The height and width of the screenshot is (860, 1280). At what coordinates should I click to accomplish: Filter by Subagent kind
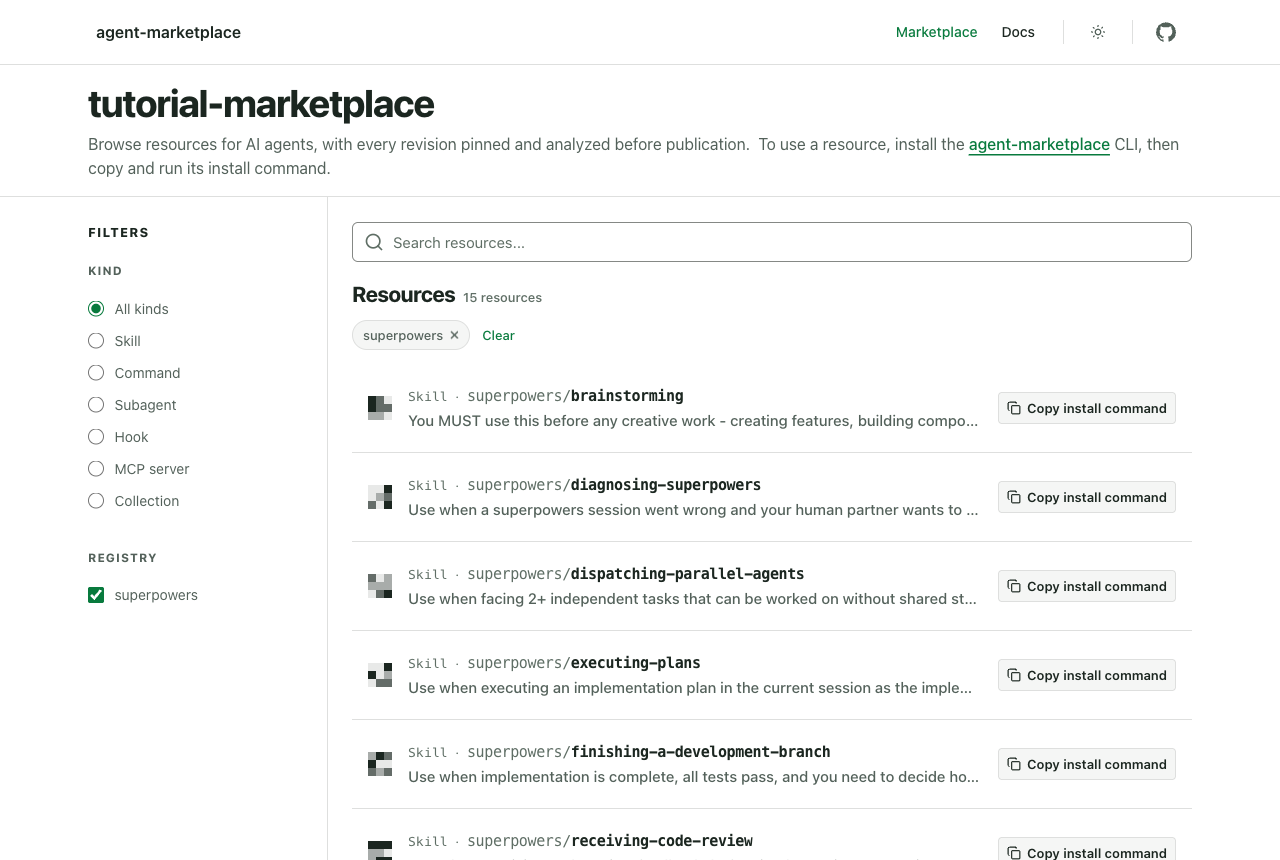[96, 405]
